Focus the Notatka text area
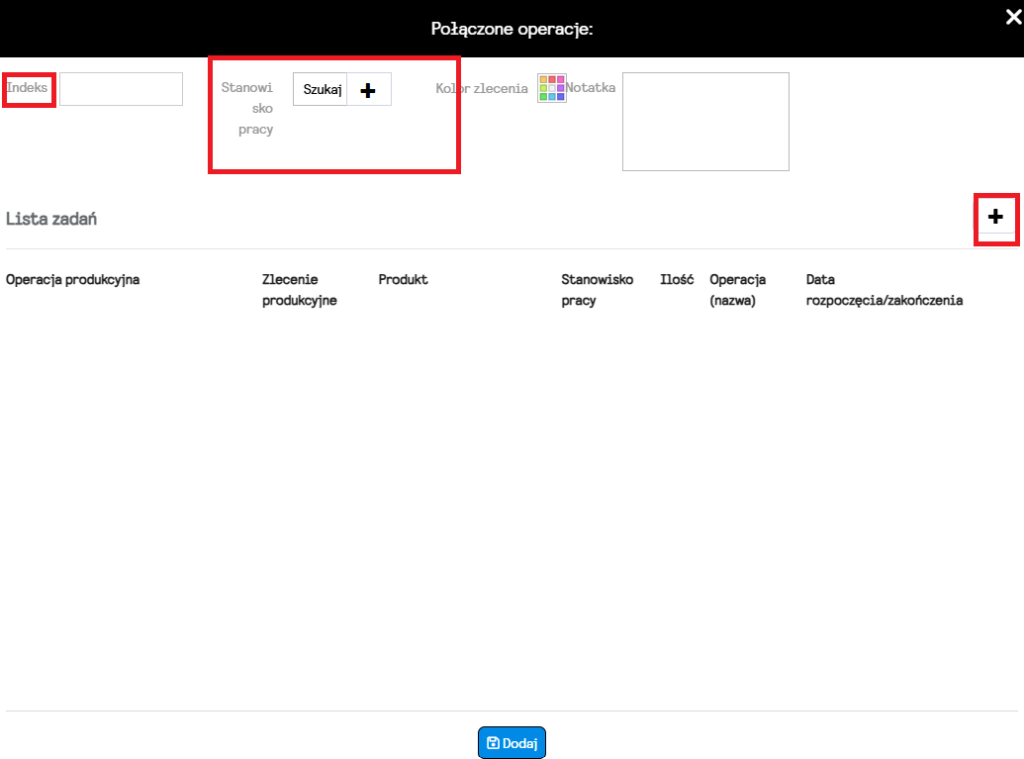This screenshot has height=759, width=1024. [x=705, y=121]
